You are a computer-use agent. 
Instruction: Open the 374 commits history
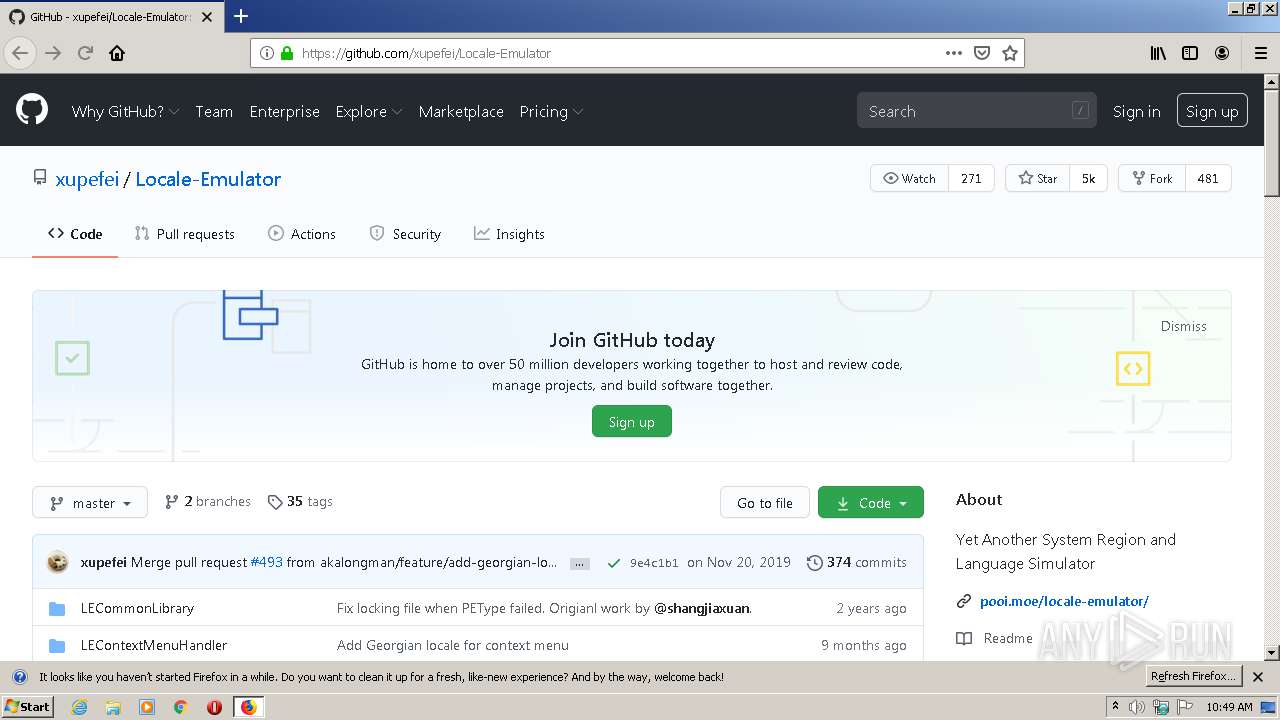pos(857,562)
